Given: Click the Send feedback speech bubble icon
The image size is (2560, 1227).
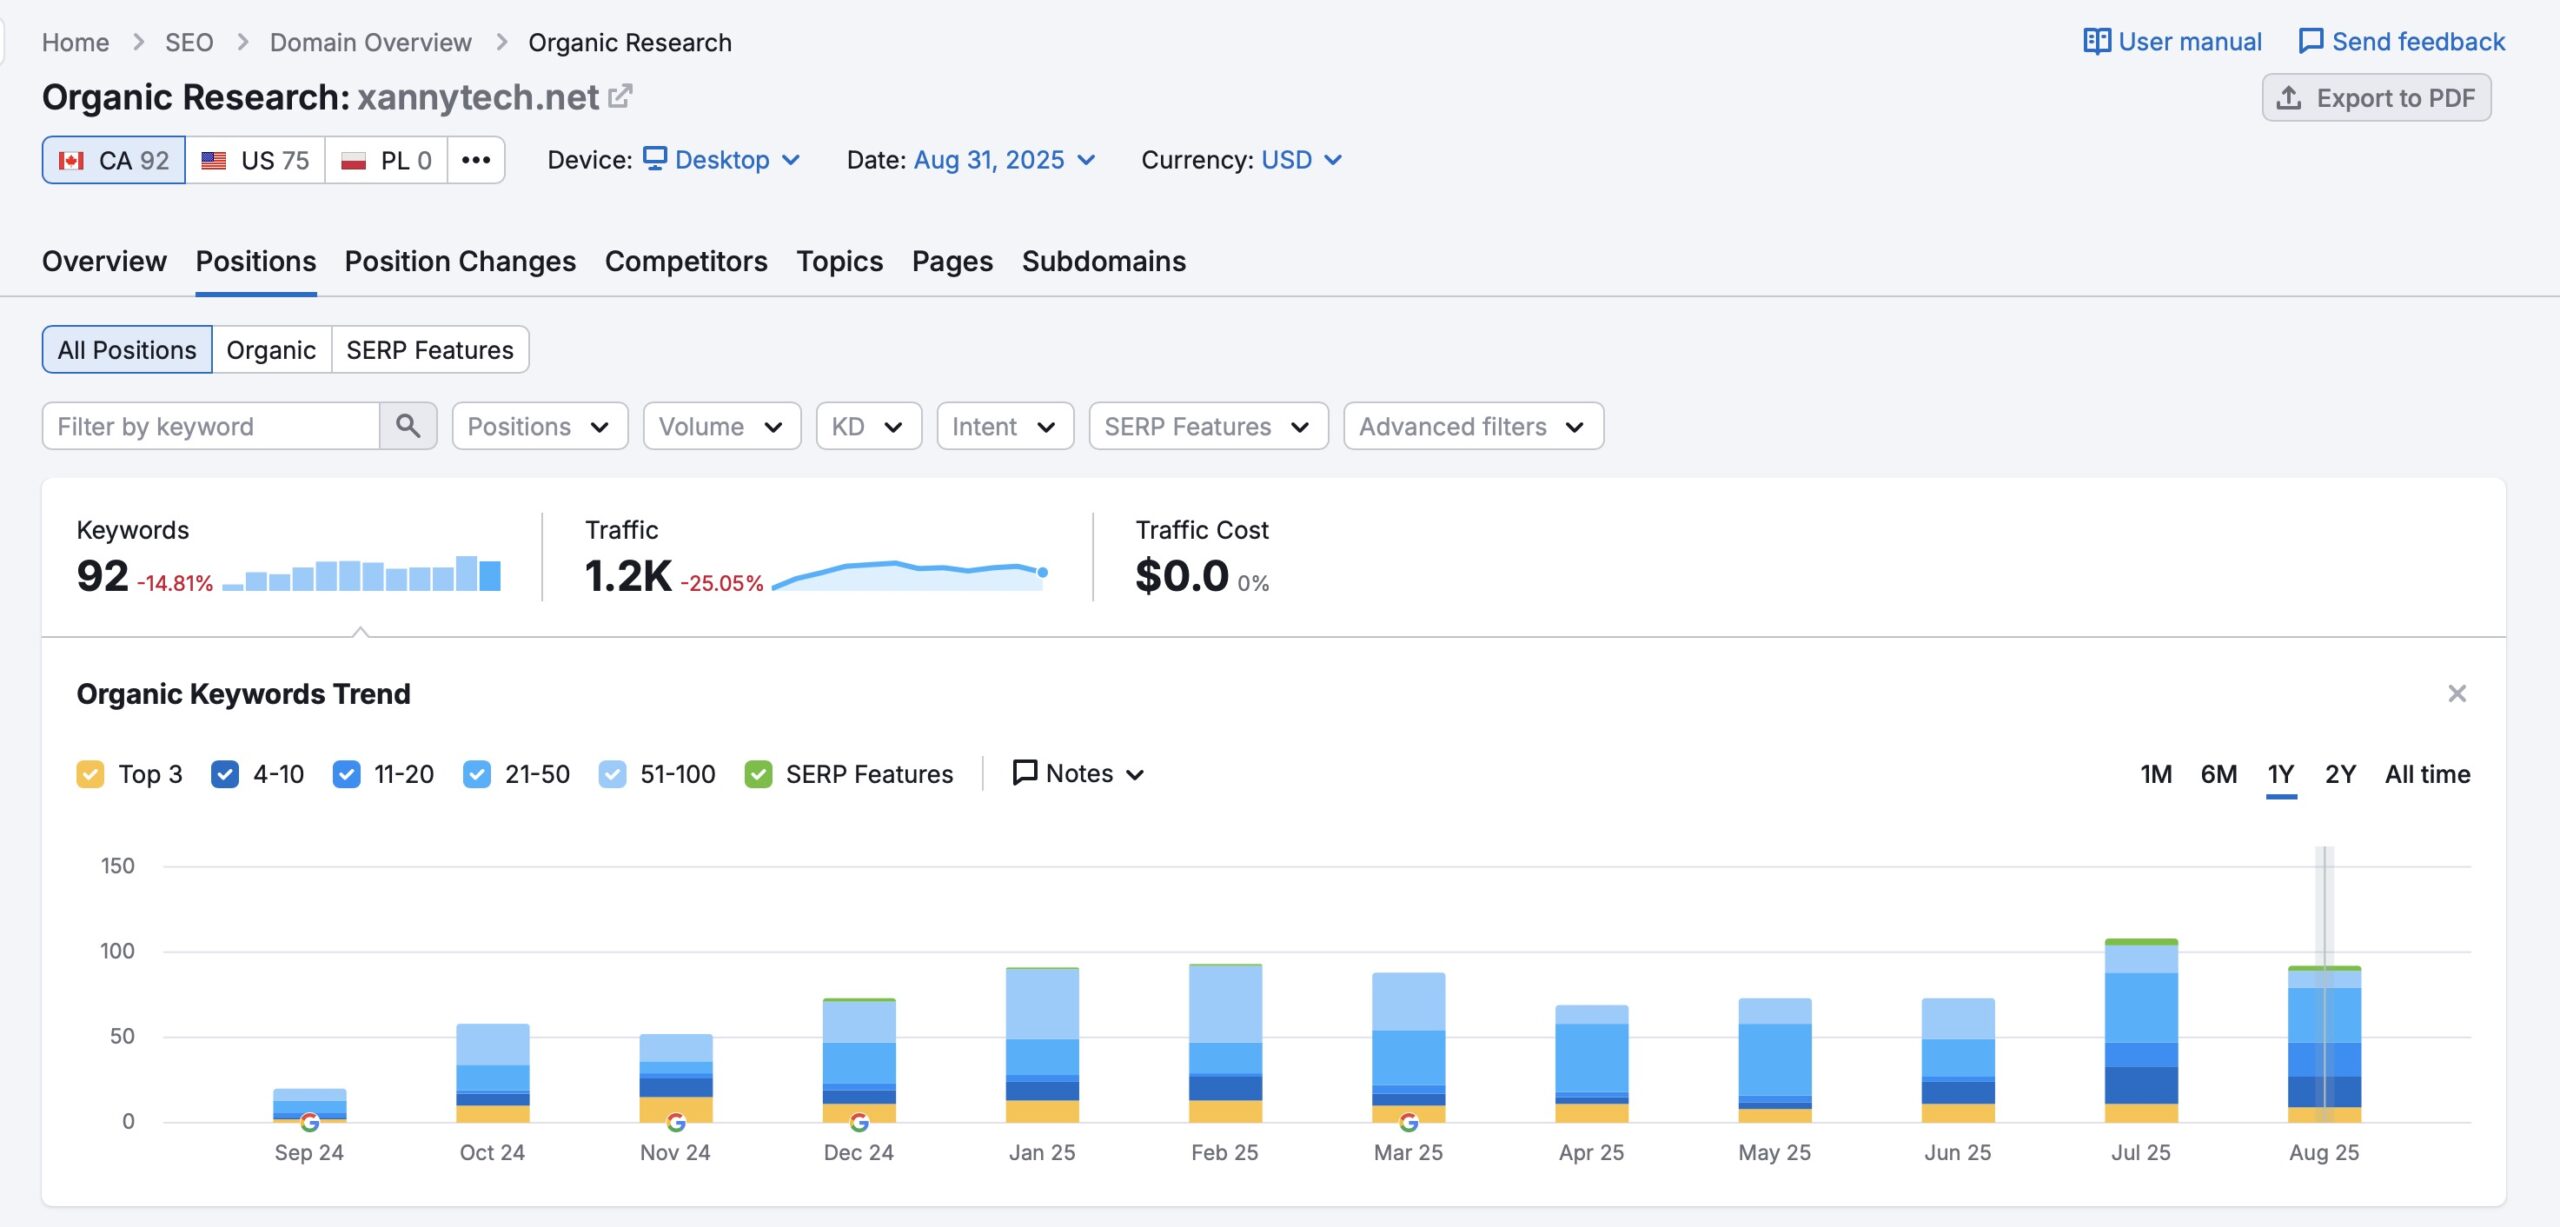Looking at the screenshot, I should coord(2310,41).
